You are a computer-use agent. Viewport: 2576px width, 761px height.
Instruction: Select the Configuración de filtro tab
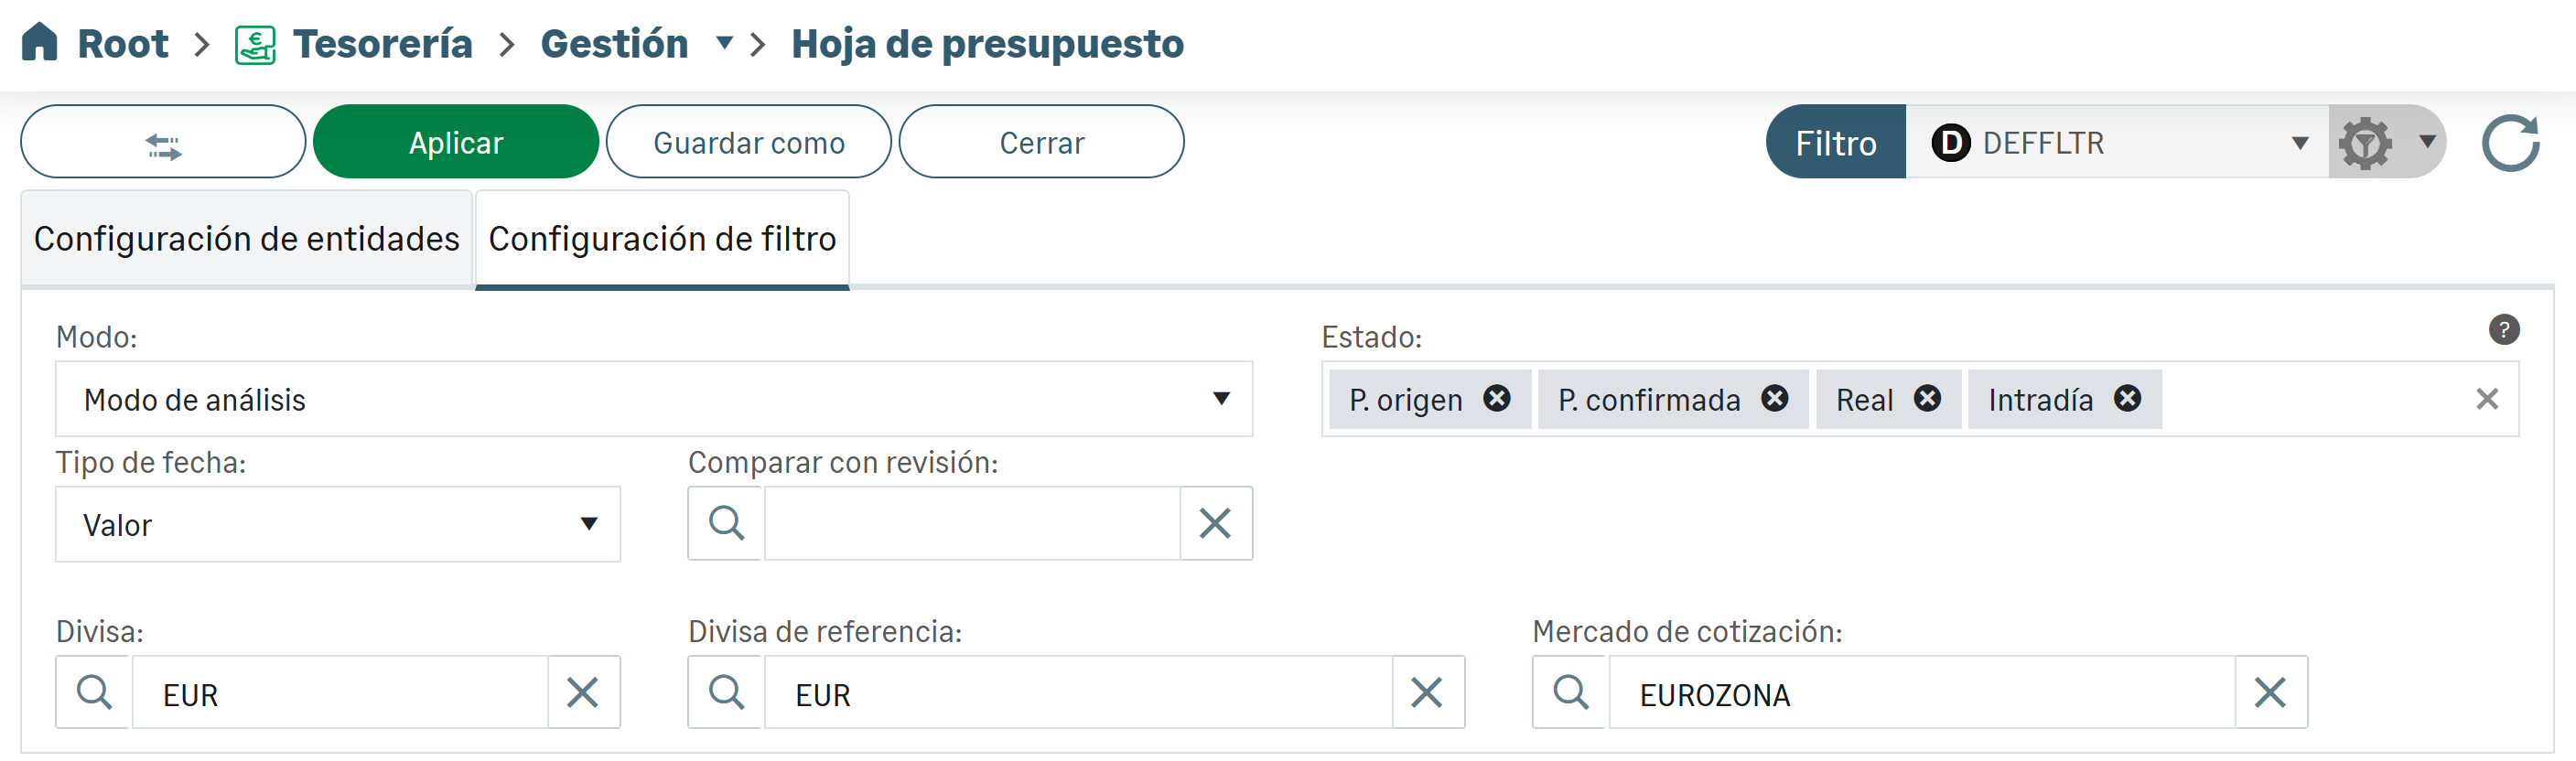tap(662, 239)
